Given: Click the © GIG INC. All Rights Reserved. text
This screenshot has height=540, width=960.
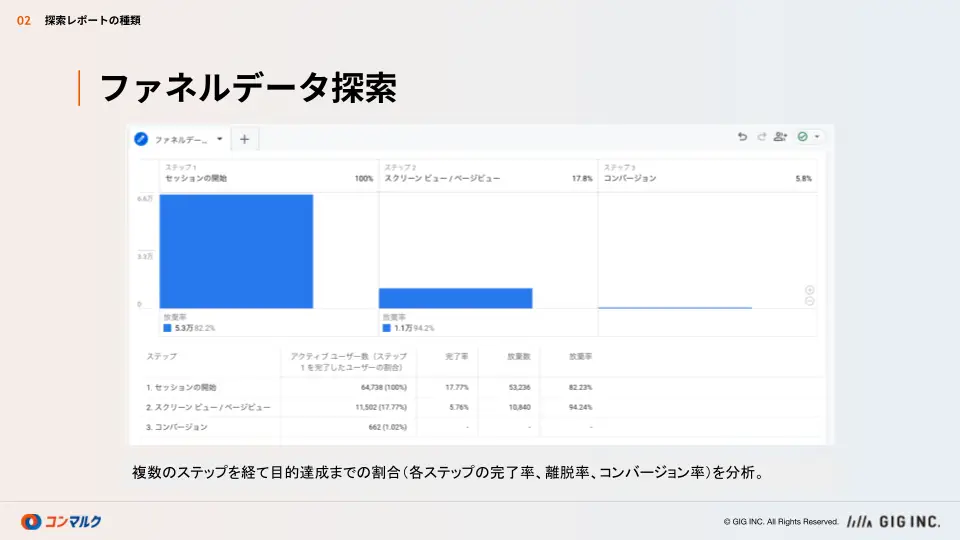Looking at the screenshot, I should pyautogui.click(x=781, y=522).
